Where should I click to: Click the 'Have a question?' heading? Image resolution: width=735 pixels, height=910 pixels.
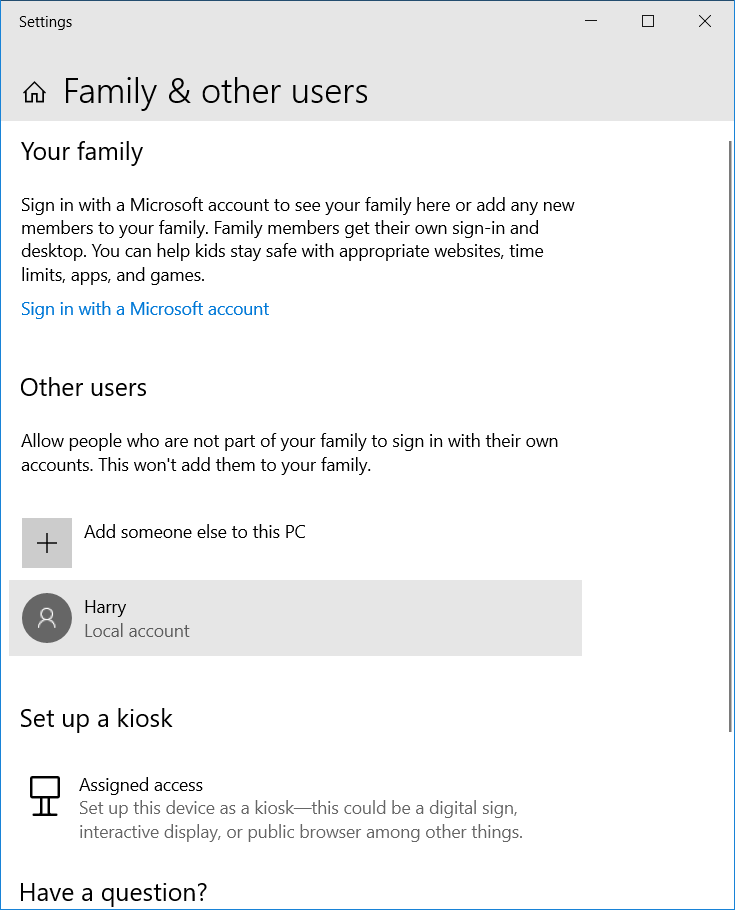113,893
